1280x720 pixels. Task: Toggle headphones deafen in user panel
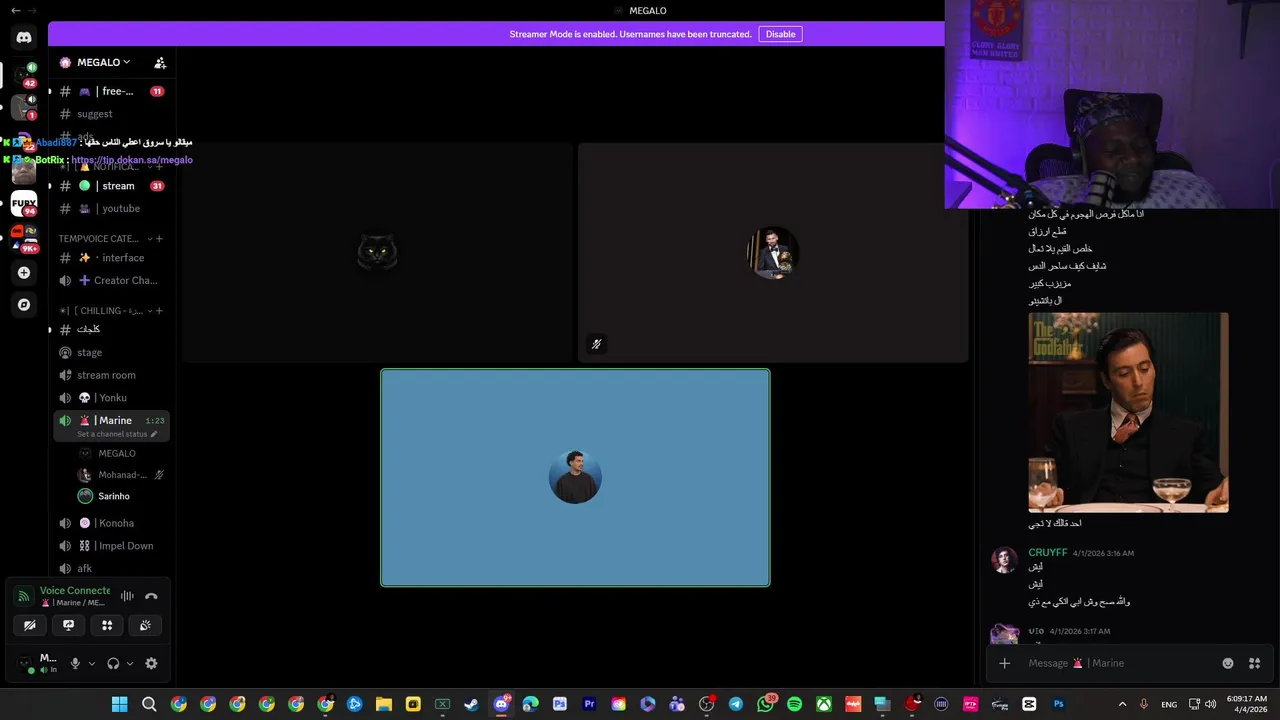pyautogui.click(x=113, y=663)
